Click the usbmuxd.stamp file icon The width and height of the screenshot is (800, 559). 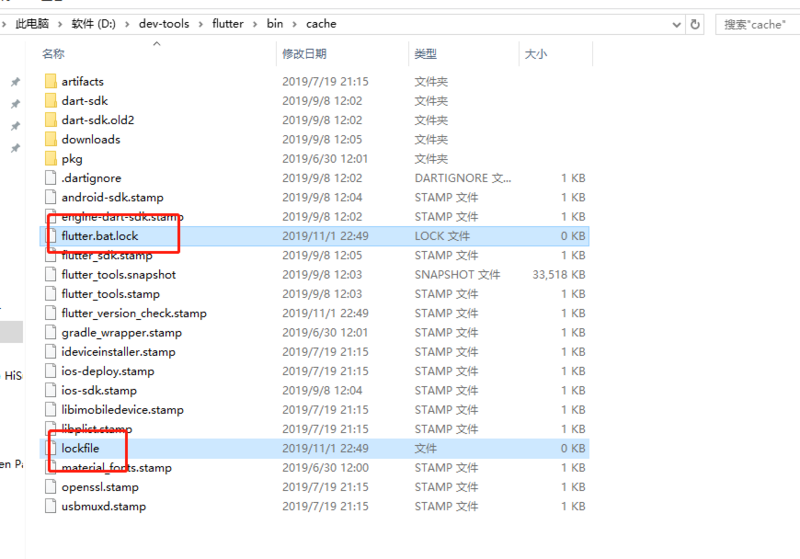tap(51, 506)
